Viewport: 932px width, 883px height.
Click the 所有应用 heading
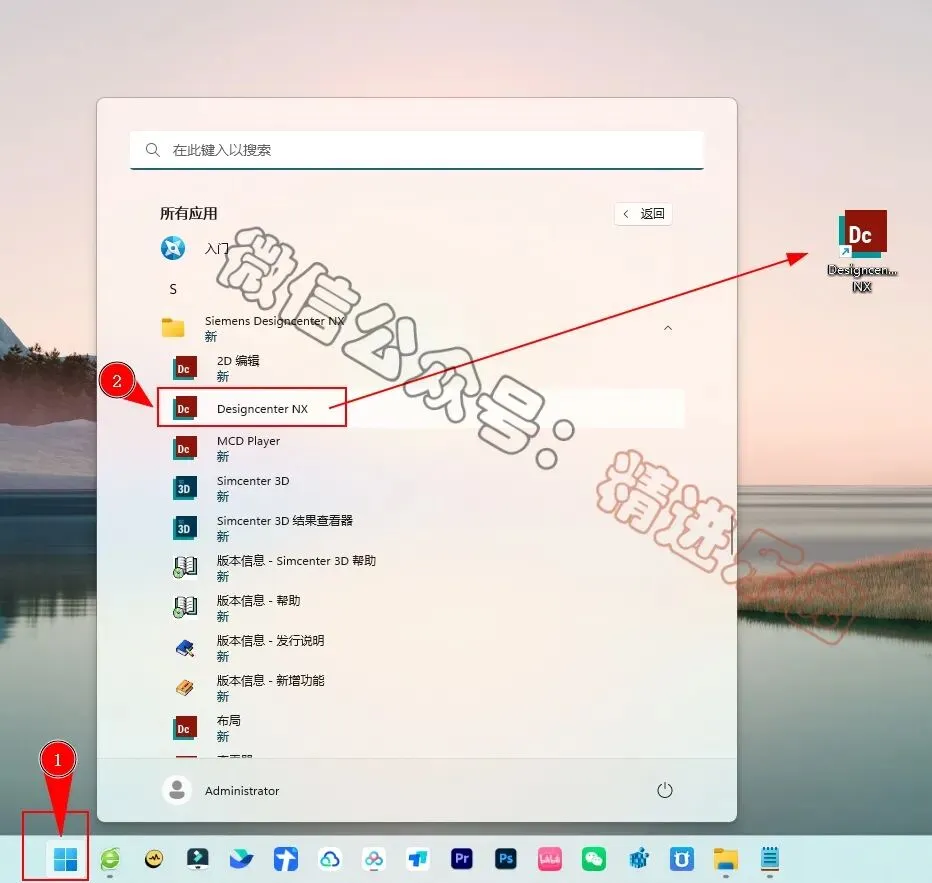tap(188, 213)
